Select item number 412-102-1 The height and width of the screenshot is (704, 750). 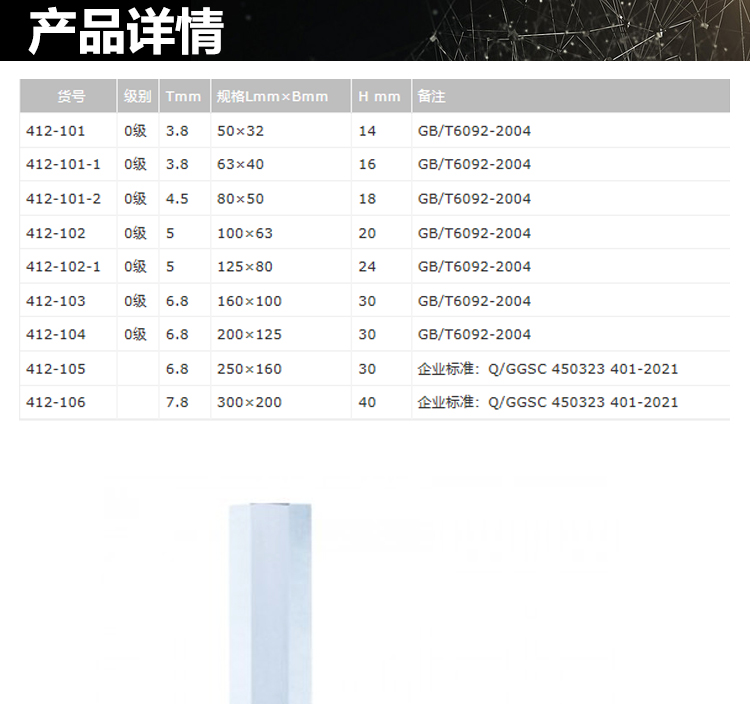63,267
